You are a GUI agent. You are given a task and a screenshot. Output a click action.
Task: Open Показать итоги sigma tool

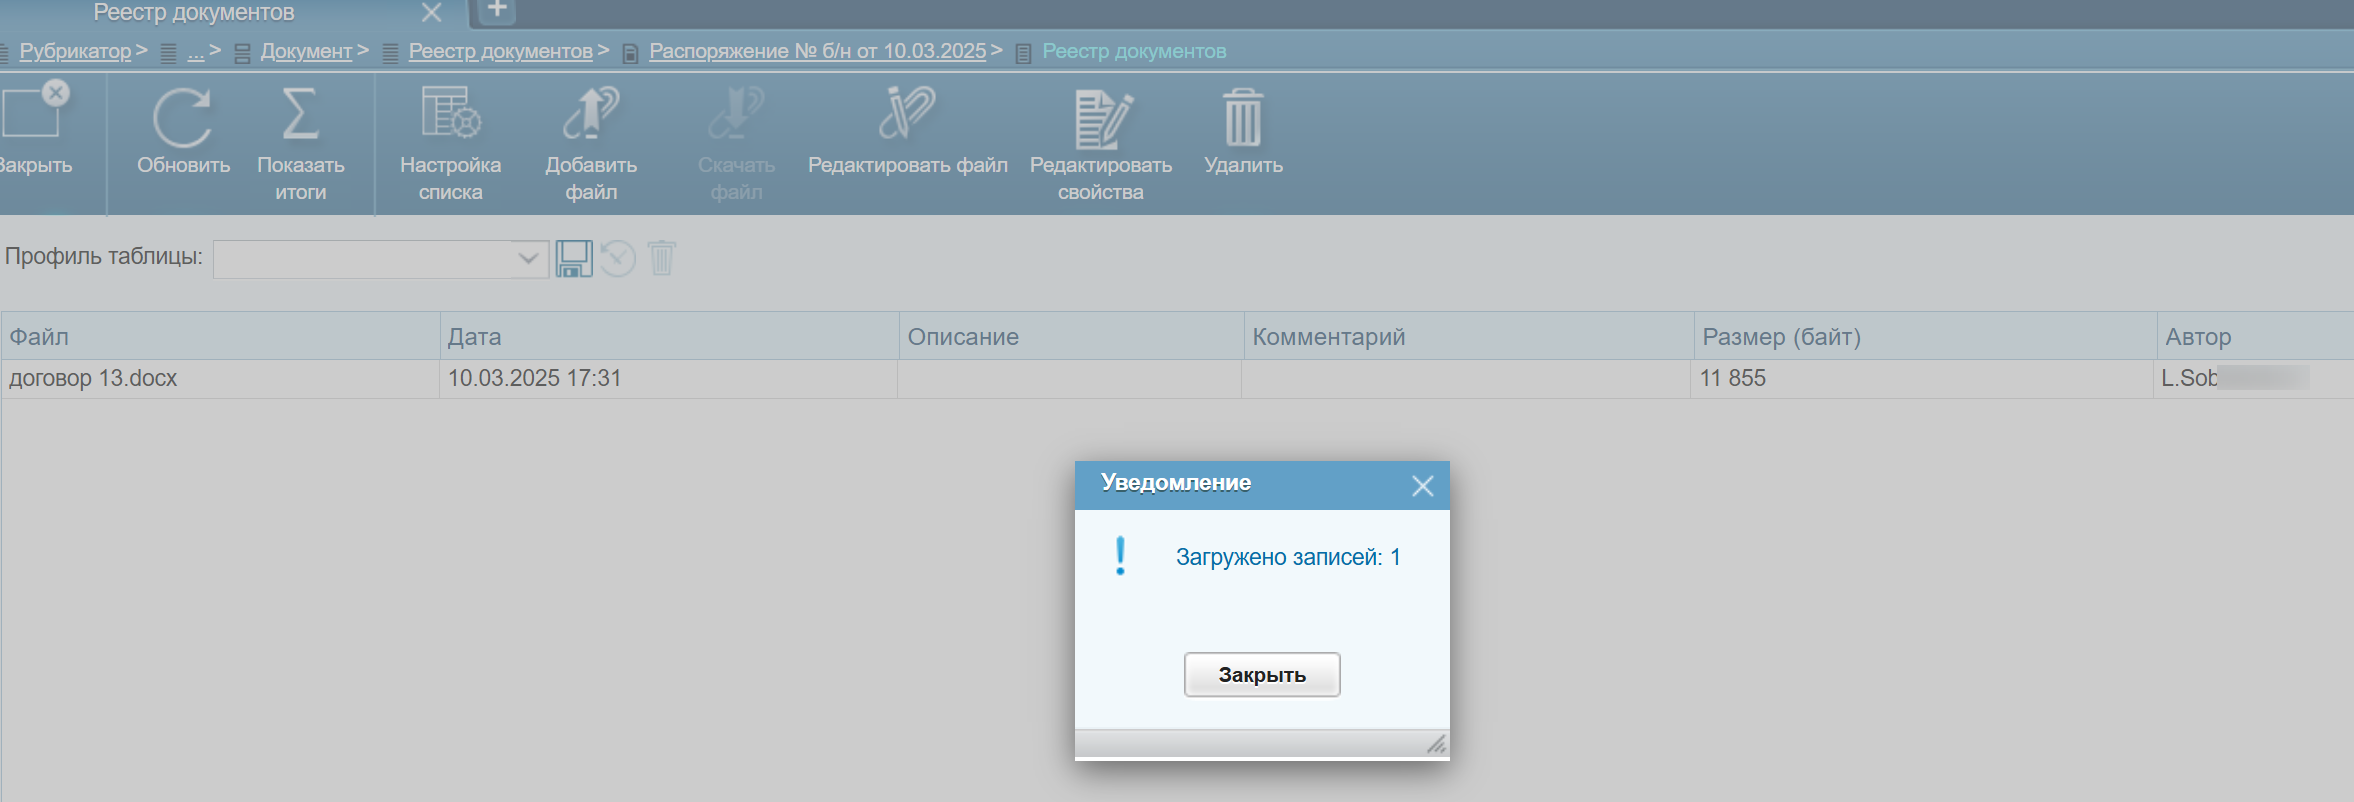[300, 114]
